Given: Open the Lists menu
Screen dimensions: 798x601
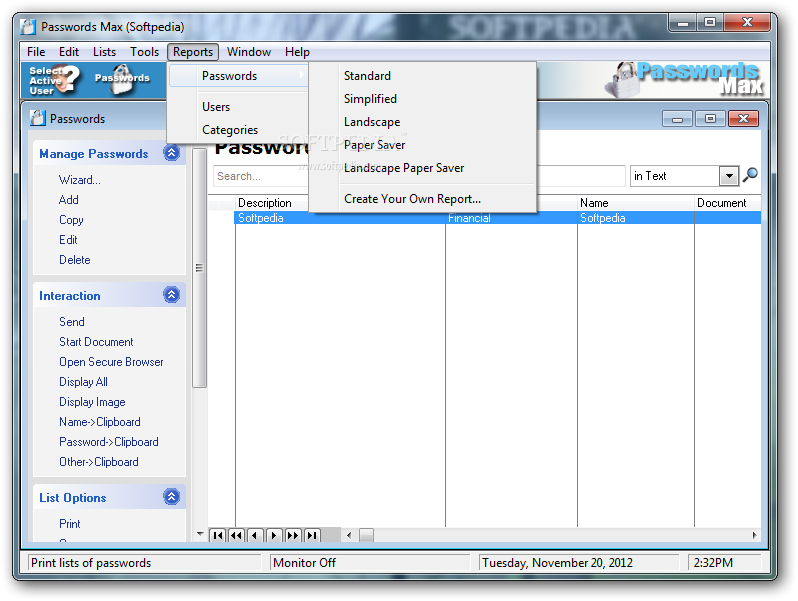Looking at the screenshot, I should pyautogui.click(x=104, y=52).
